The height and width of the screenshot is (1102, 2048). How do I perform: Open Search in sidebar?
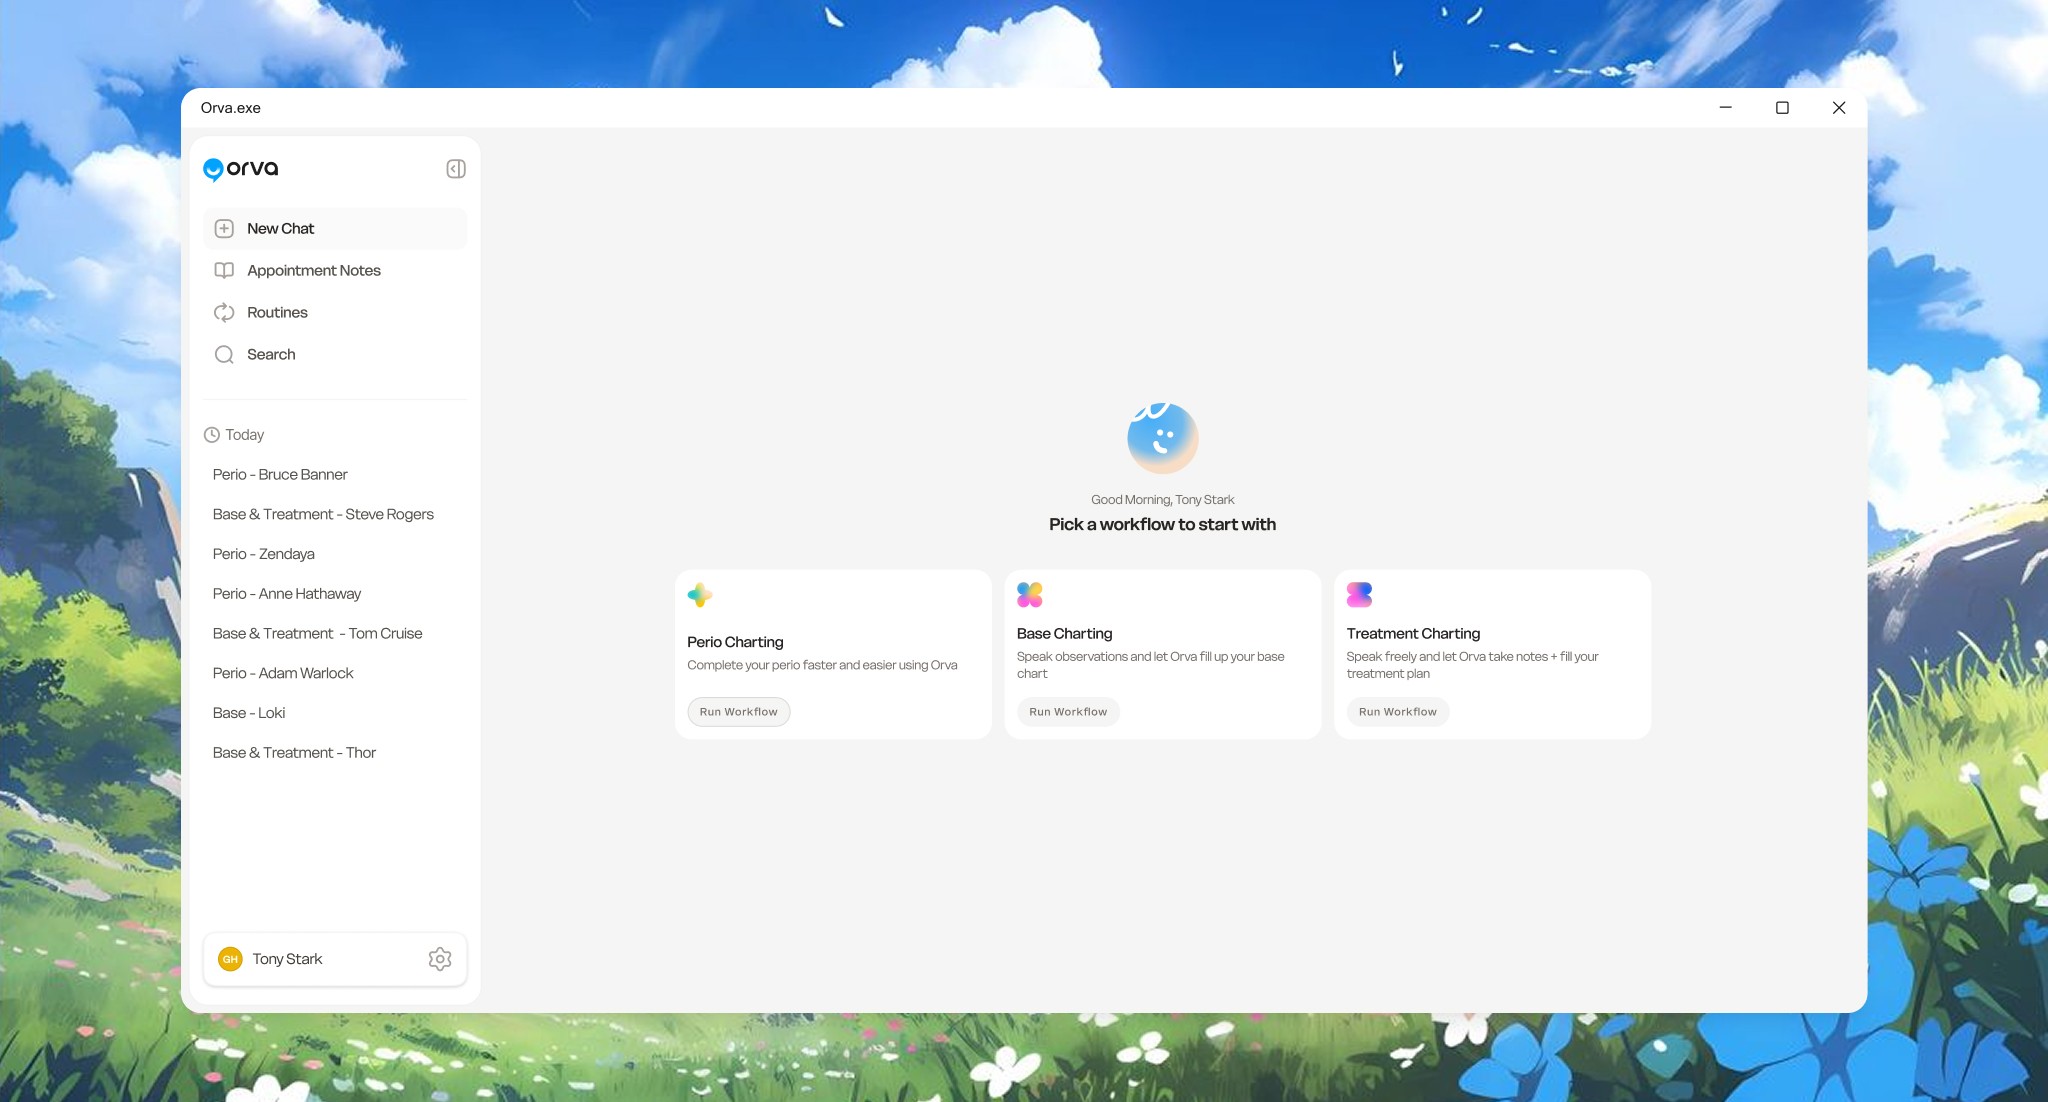(x=271, y=355)
